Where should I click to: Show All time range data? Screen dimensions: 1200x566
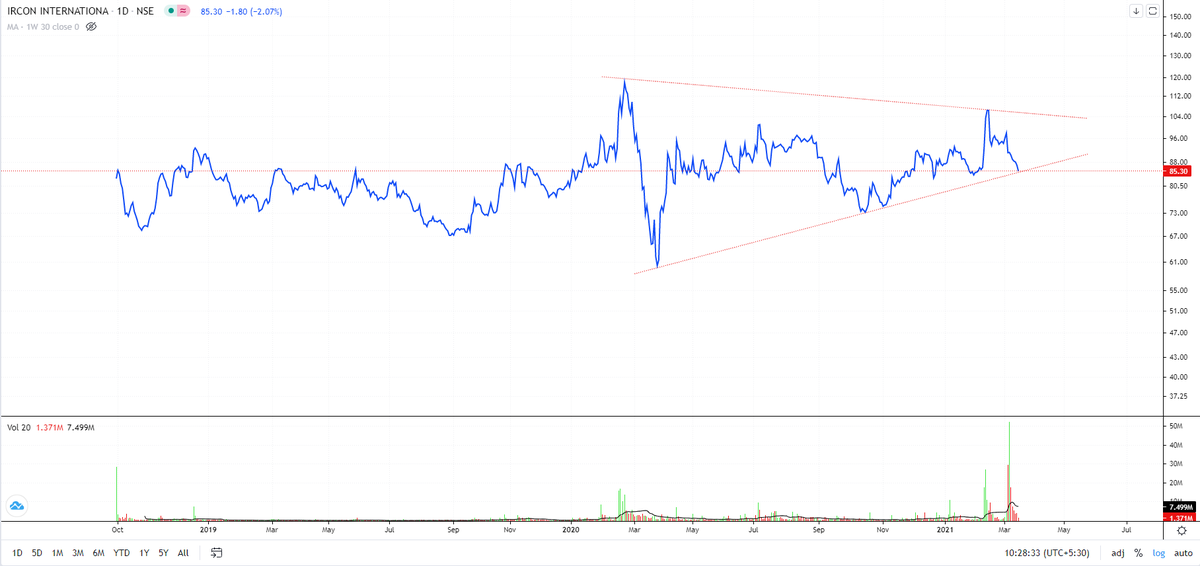(182, 552)
